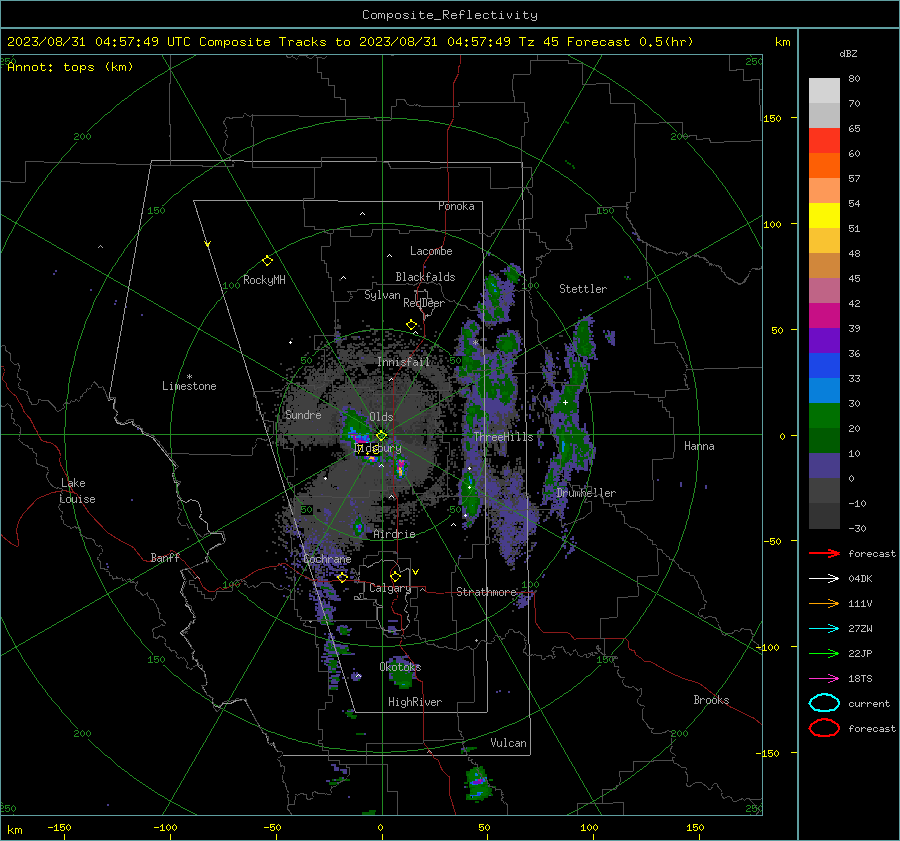Image resolution: width=900 pixels, height=841 pixels.
Task: Click the Drumheller city label
Action: [x=586, y=493]
